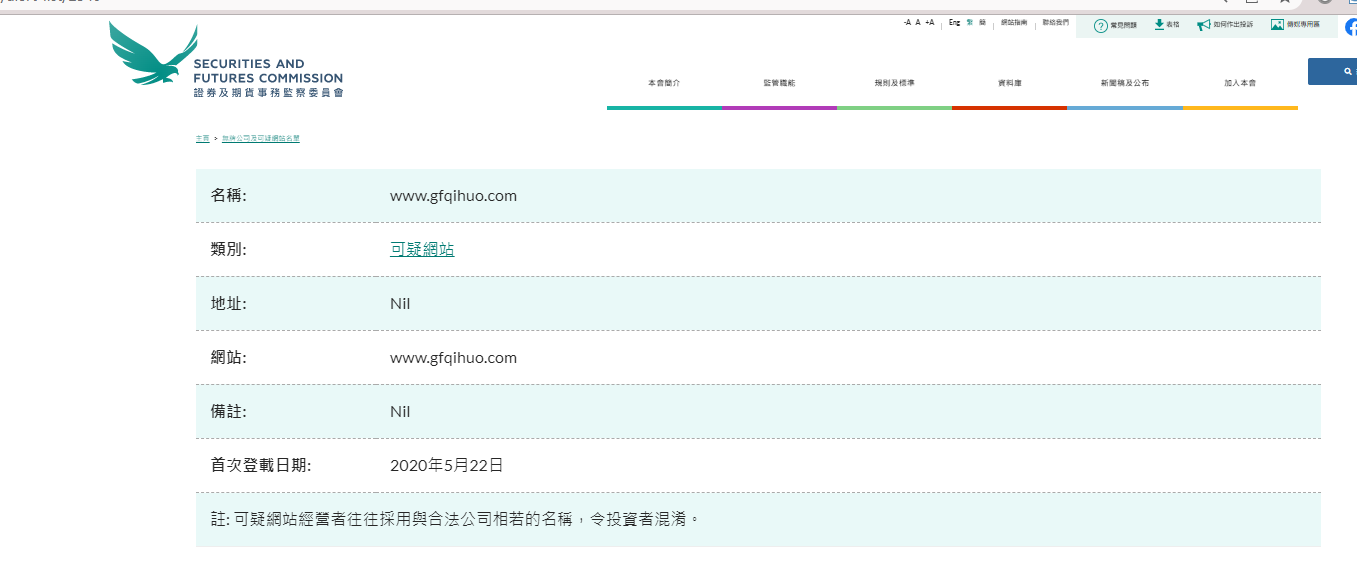The width and height of the screenshot is (1357, 577).
Task: Open the 新聞稿及公布 menu
Action: pos(1124,83)
